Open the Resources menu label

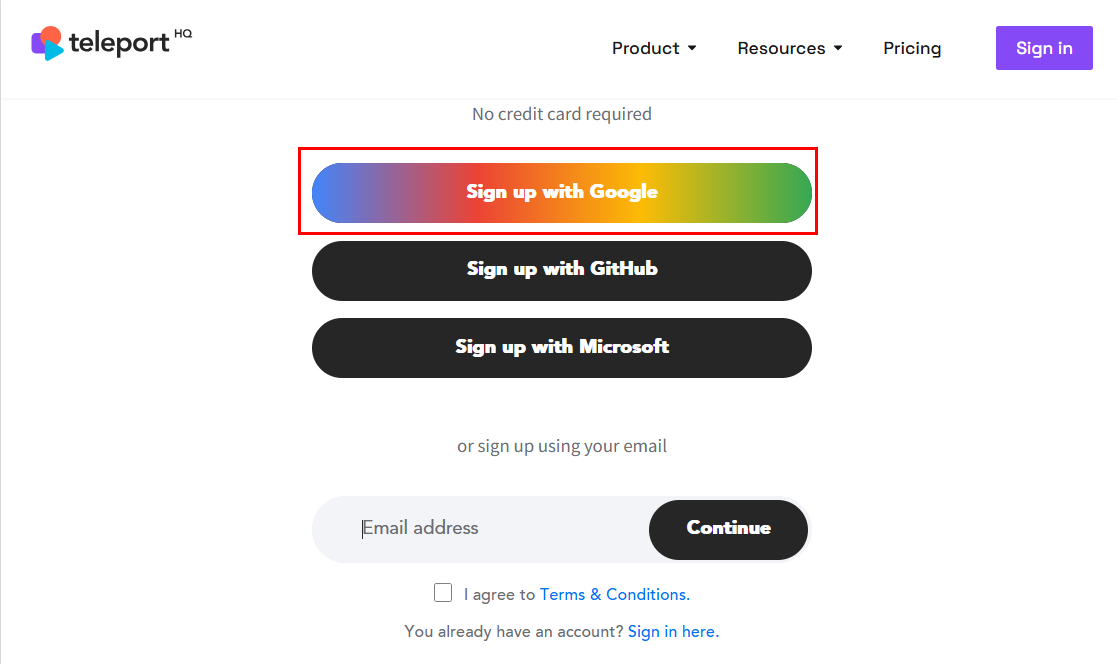click(781, 48)
